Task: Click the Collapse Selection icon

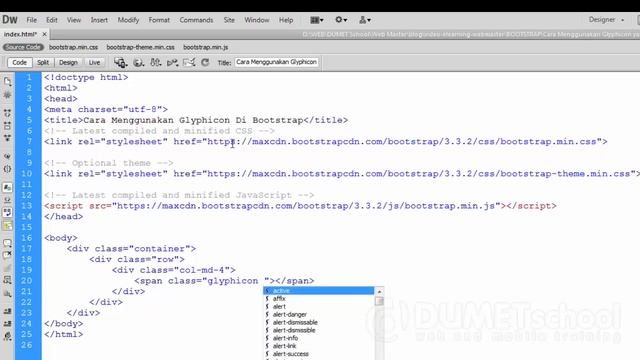Action: pos(7,126)
